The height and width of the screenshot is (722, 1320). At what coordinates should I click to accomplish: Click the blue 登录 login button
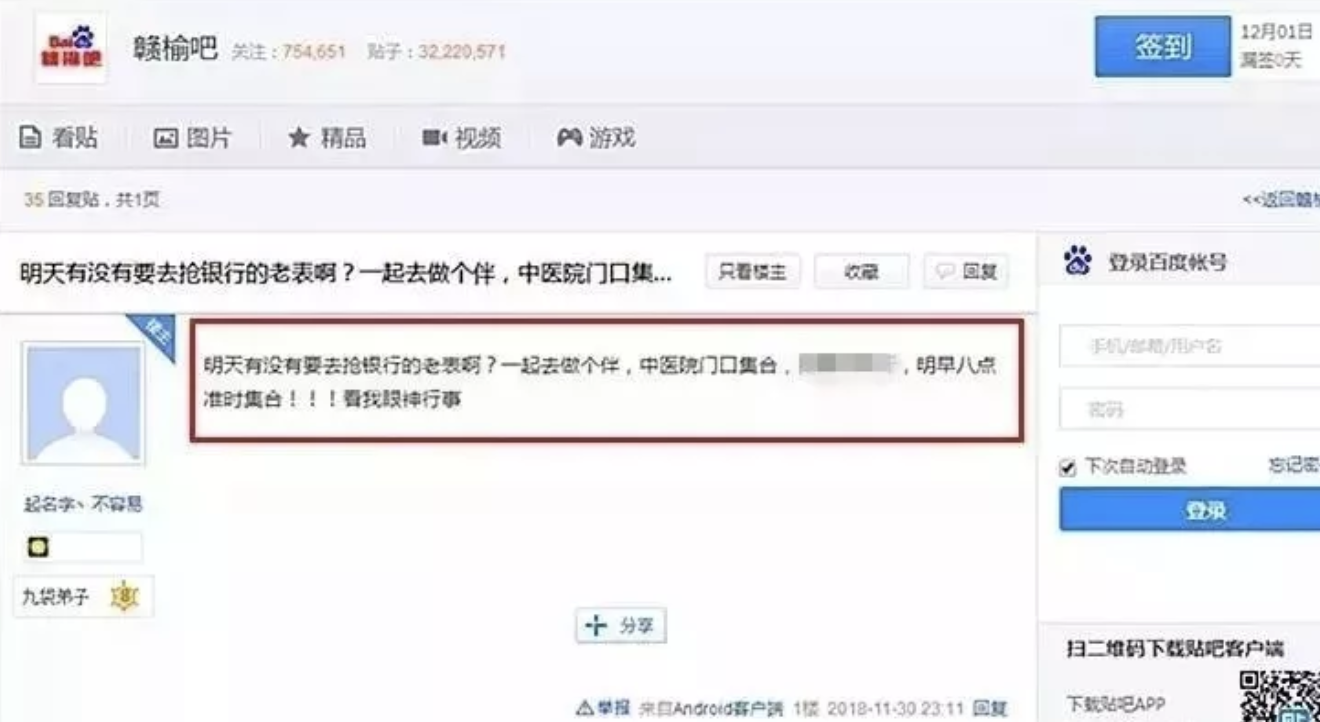[1190, 510]
